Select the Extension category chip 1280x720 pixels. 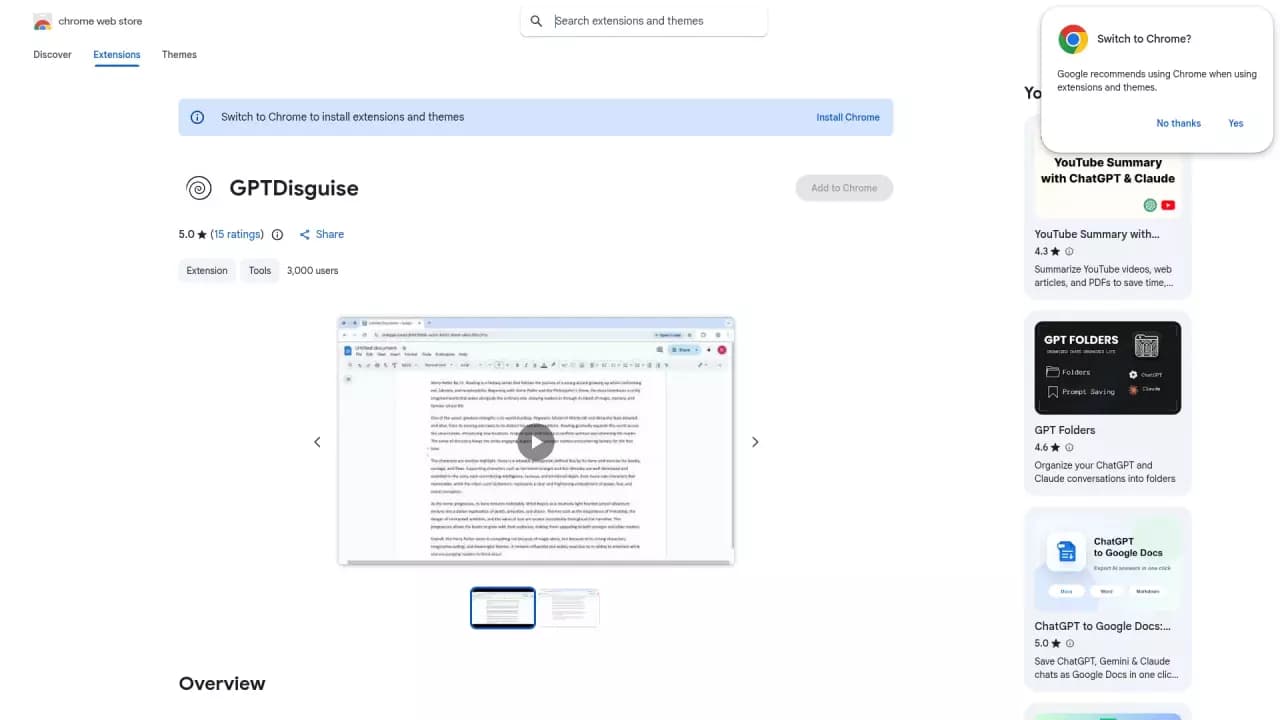pyautogui.click(x=207, y=271)
